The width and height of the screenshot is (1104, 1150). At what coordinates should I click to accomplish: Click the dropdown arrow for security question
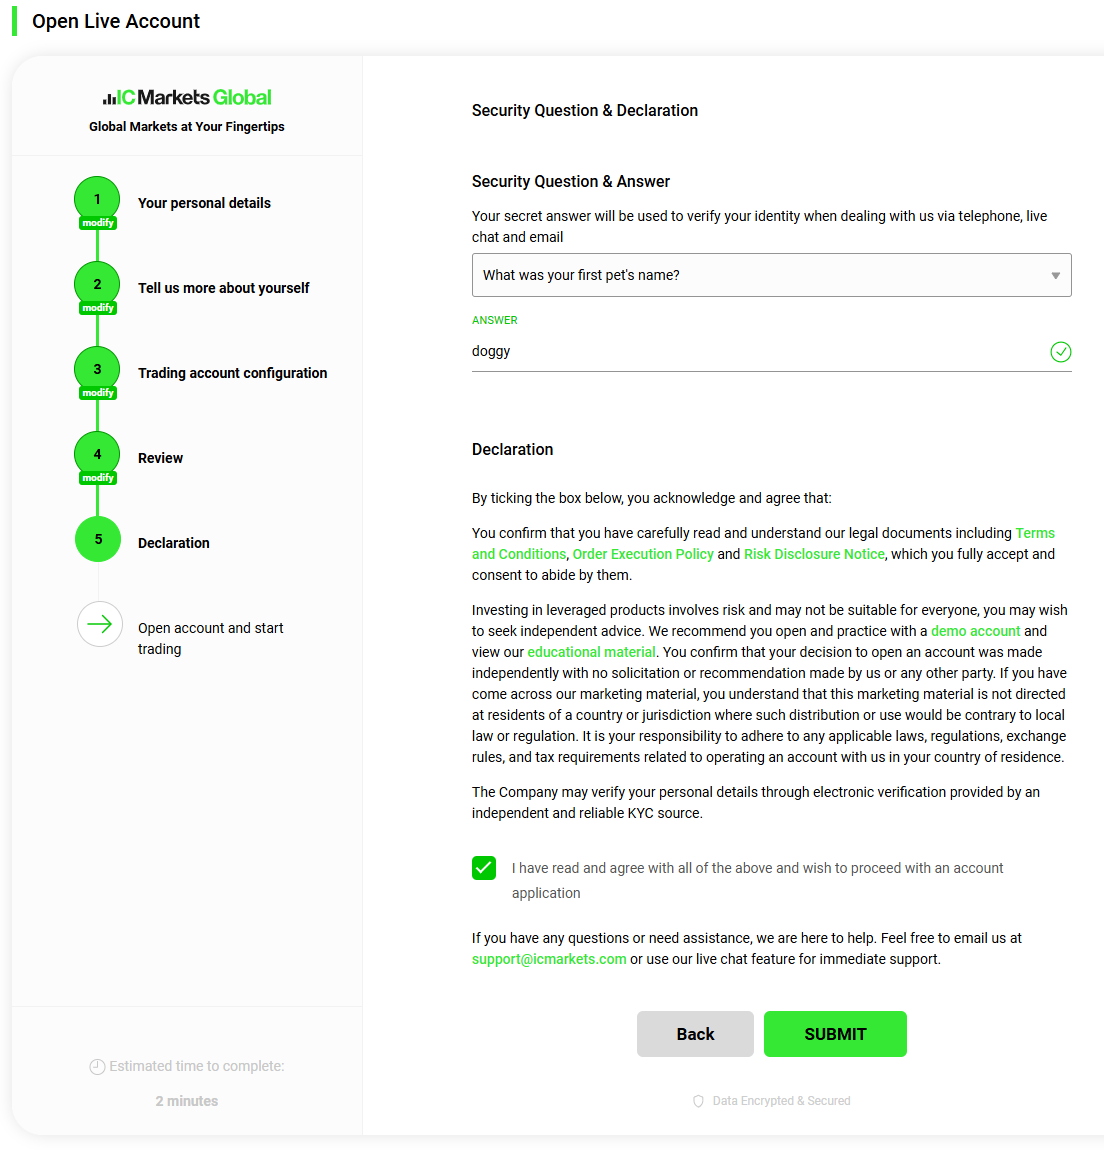[x=1055, y=276]
